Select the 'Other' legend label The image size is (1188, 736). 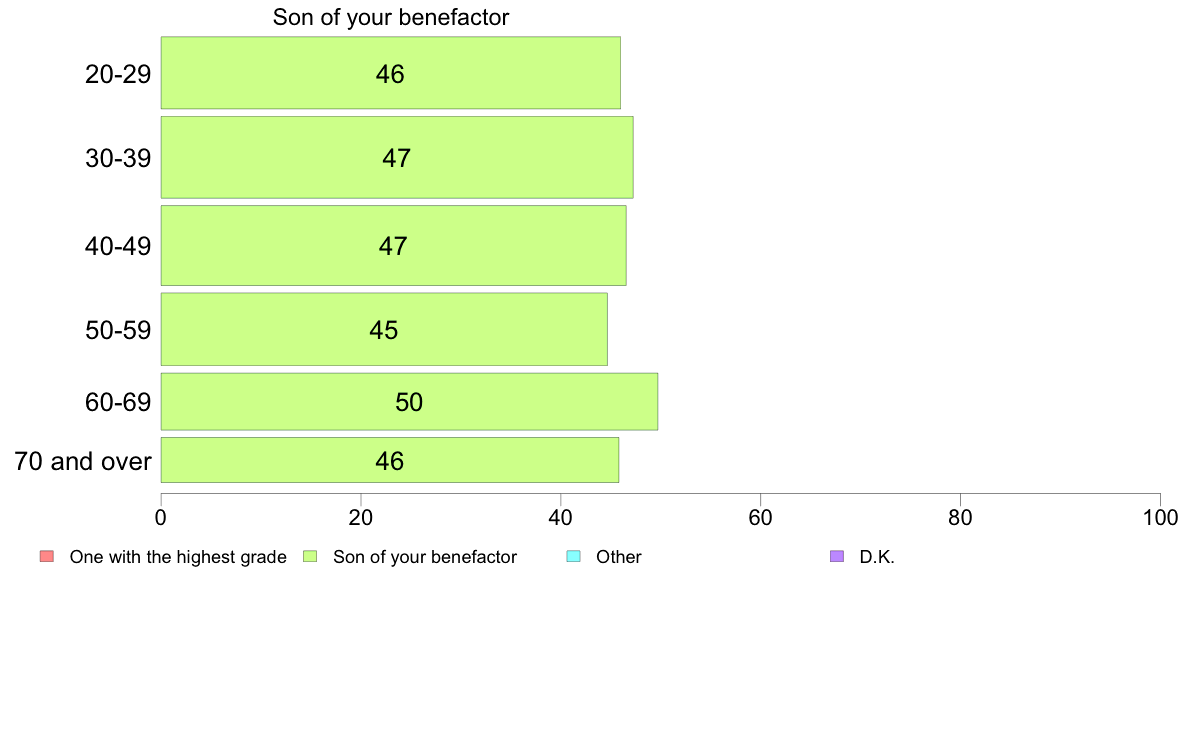click(x=619, y=557)
